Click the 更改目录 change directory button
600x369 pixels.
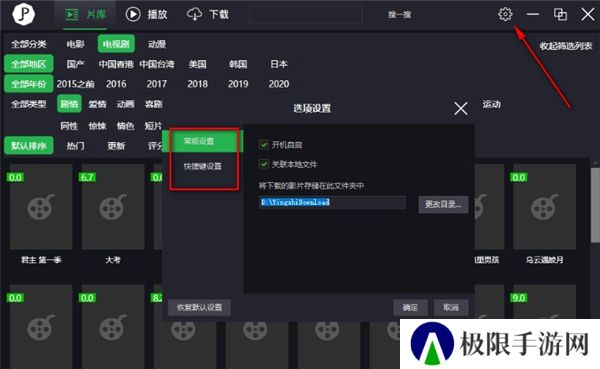(x=443, y=204)
